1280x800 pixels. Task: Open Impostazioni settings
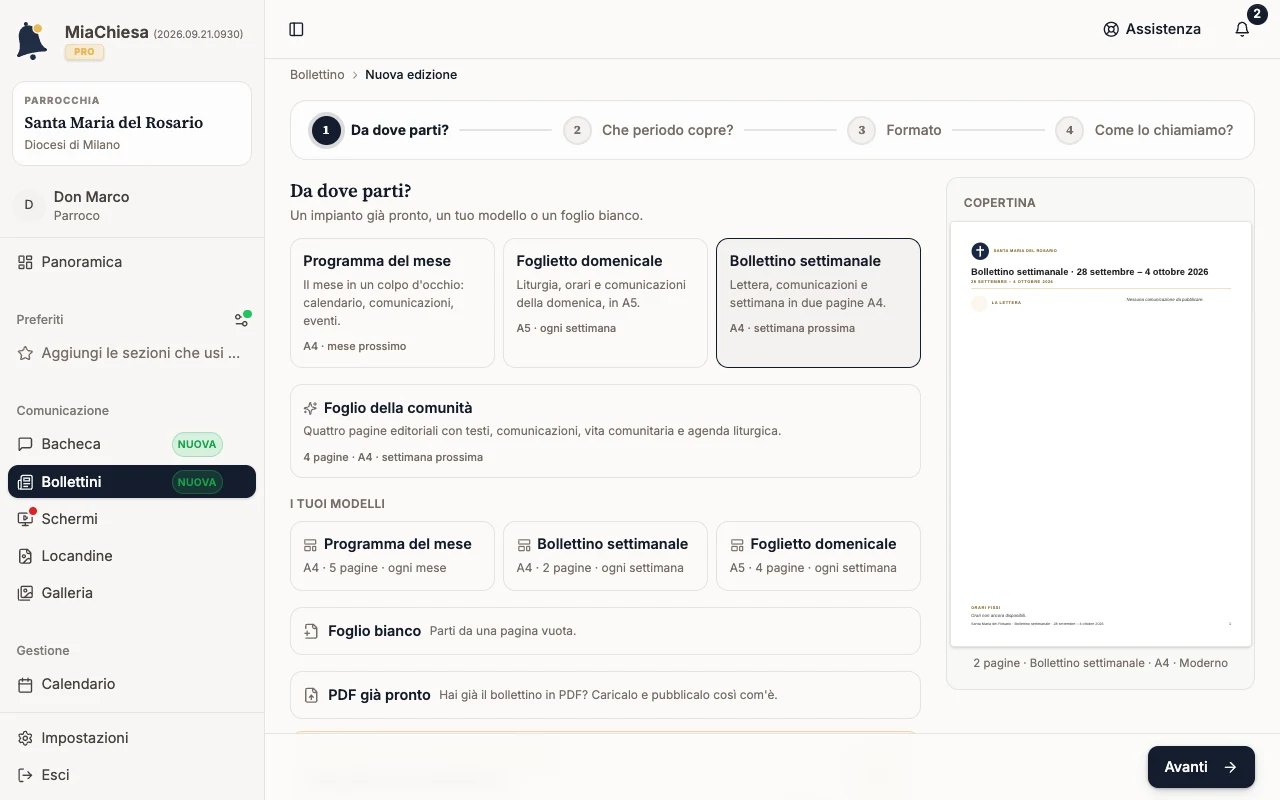(x=132, y=738)
